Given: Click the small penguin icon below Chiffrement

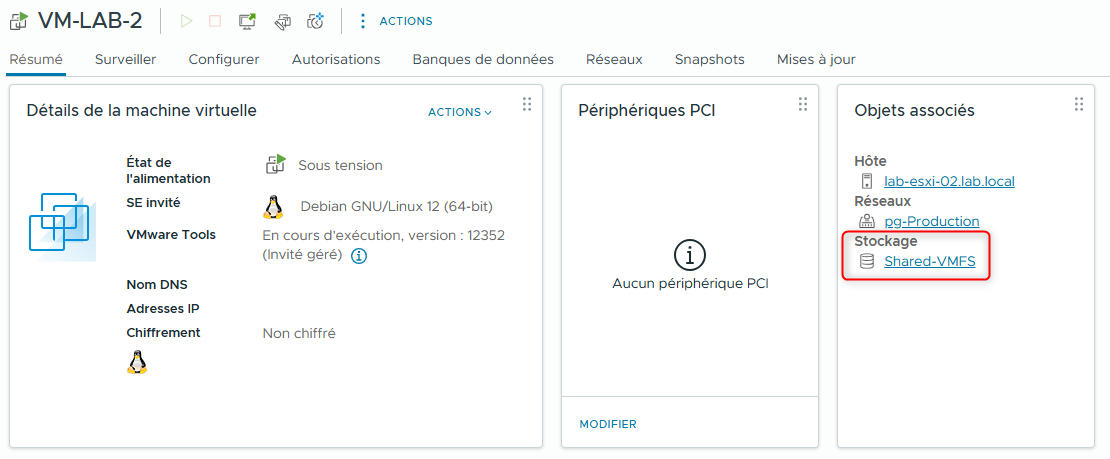Looking at the screenshot, I should [x=137, y=362].
